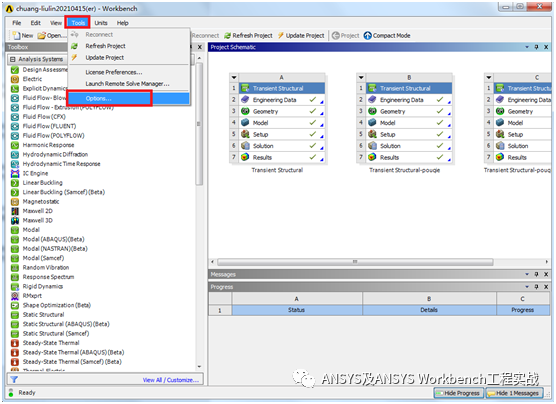The height and width of the screenshot is (404, 556).
Task: Click the toolbox vertical scrollbar
Action: pyautogui.click(x=199, y=124)
